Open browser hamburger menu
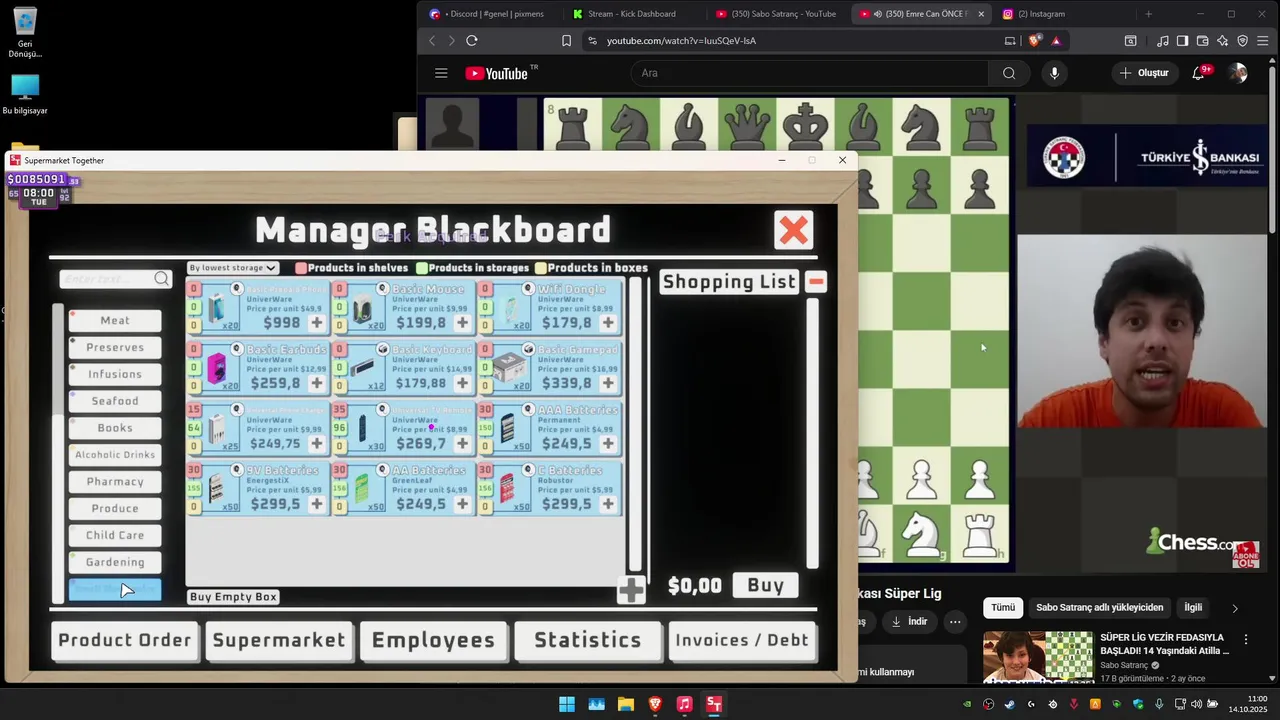 tap(1262, 41)
